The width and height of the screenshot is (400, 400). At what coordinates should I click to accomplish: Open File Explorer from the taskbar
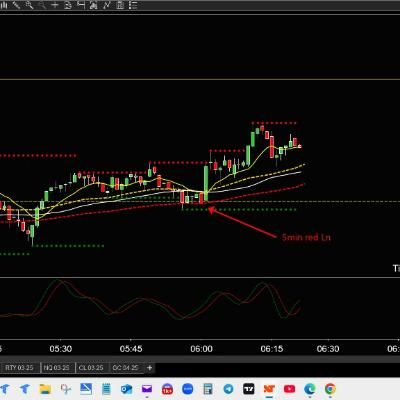pyautogui.click(x=45, y=389)
